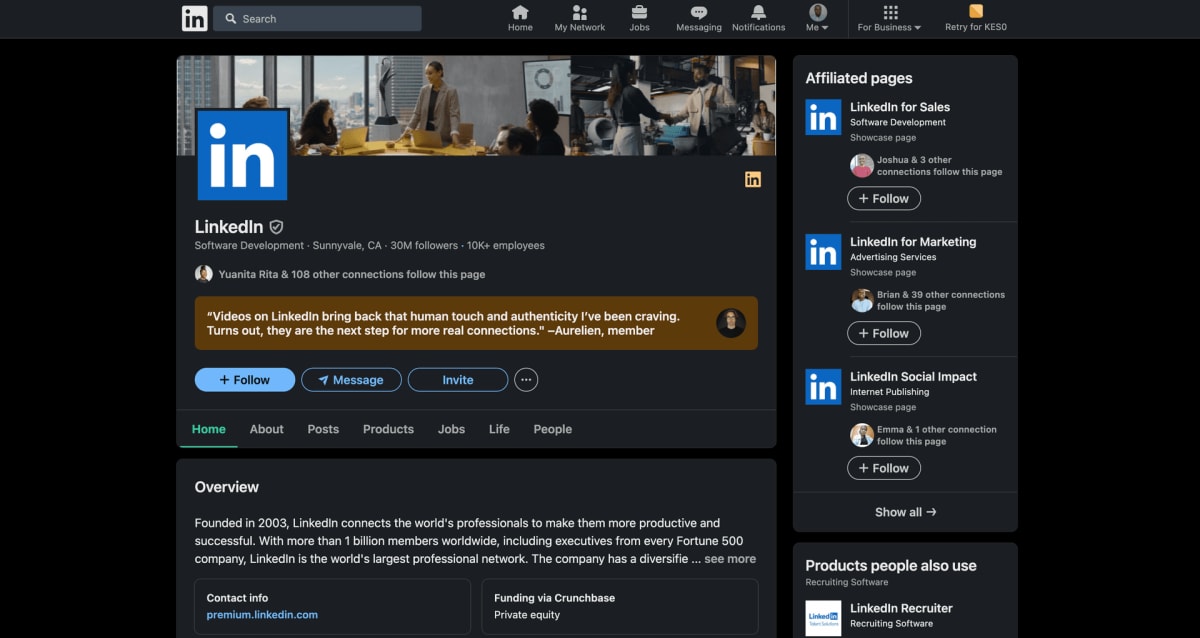
Task: Select the Overview section heading
Action: point(227,487)
